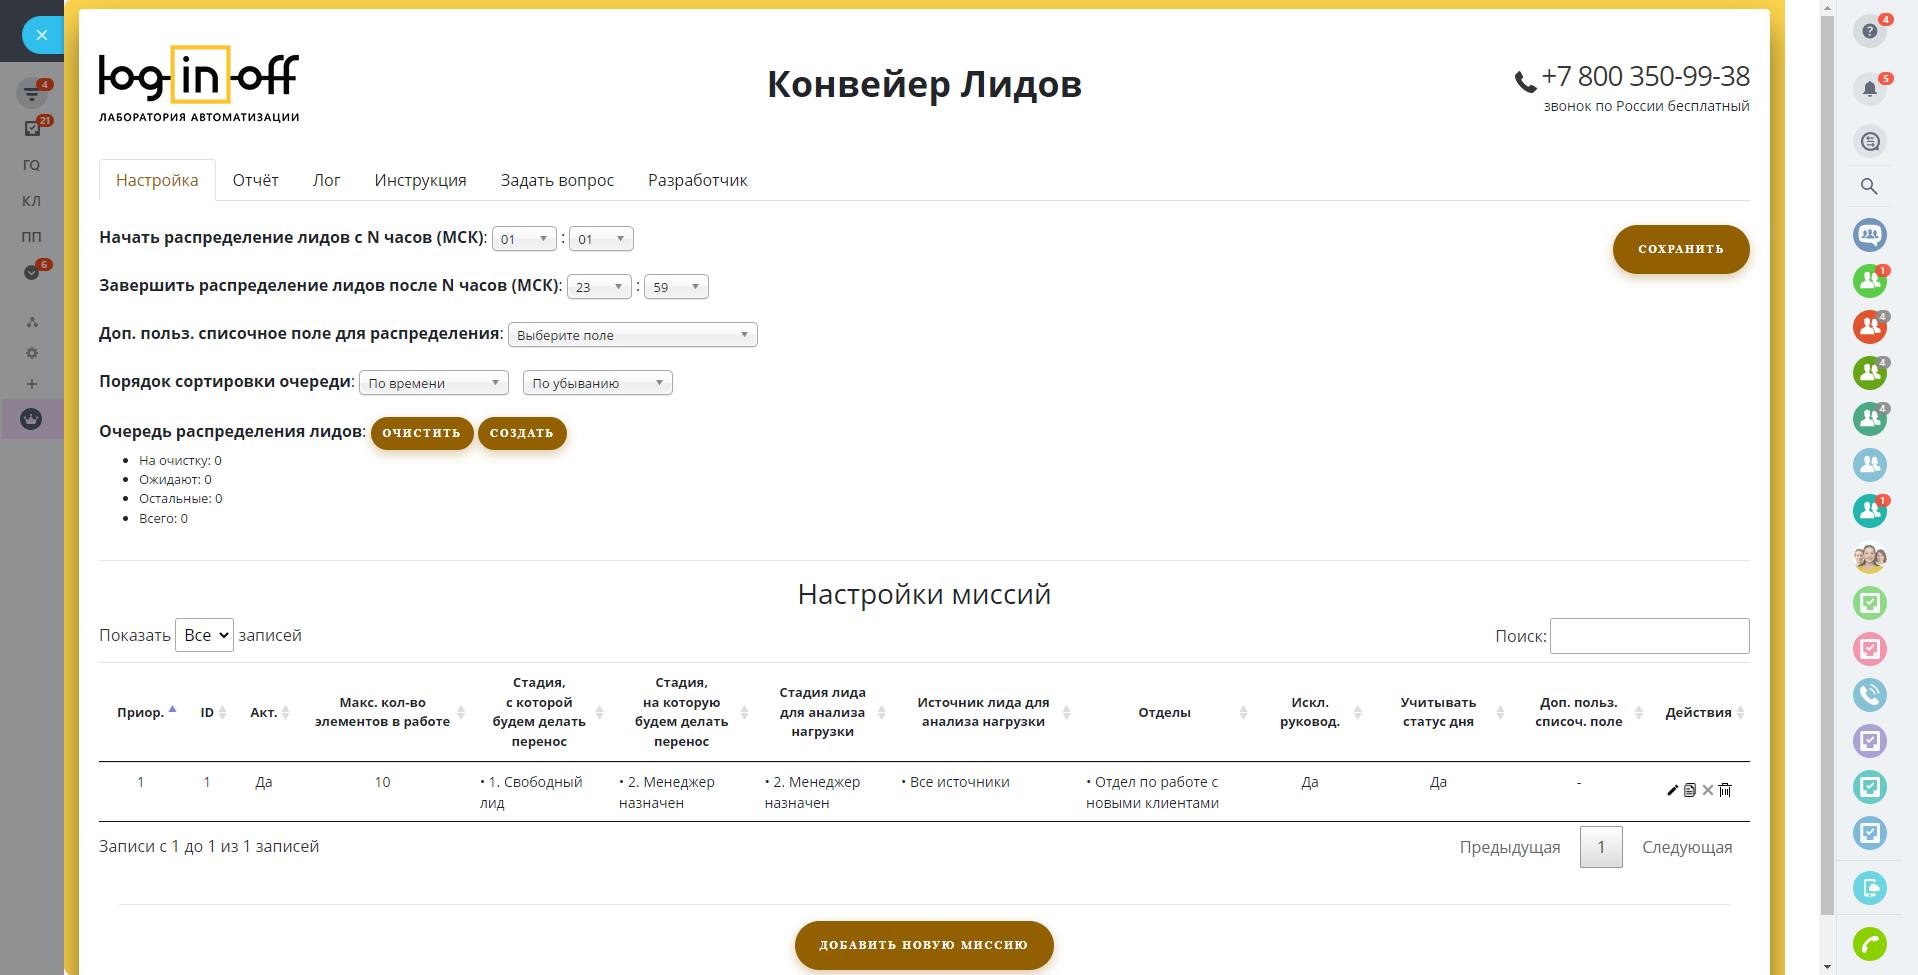Click 'Добавить новую миссию' button
This screenshot has width=1918, height=975.
click(923, 945)
